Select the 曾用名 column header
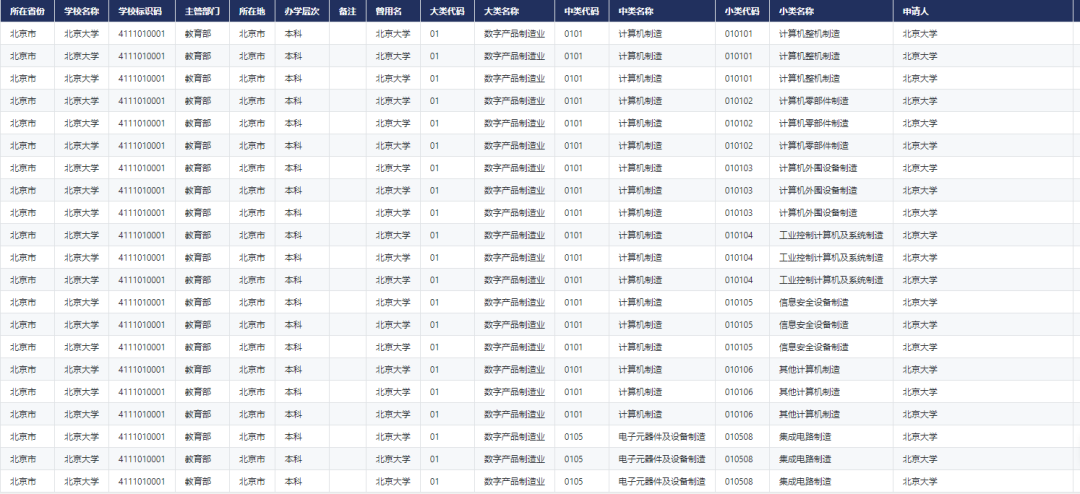Viewport: 1080px width, 494px height. click(x=393, y=12)
